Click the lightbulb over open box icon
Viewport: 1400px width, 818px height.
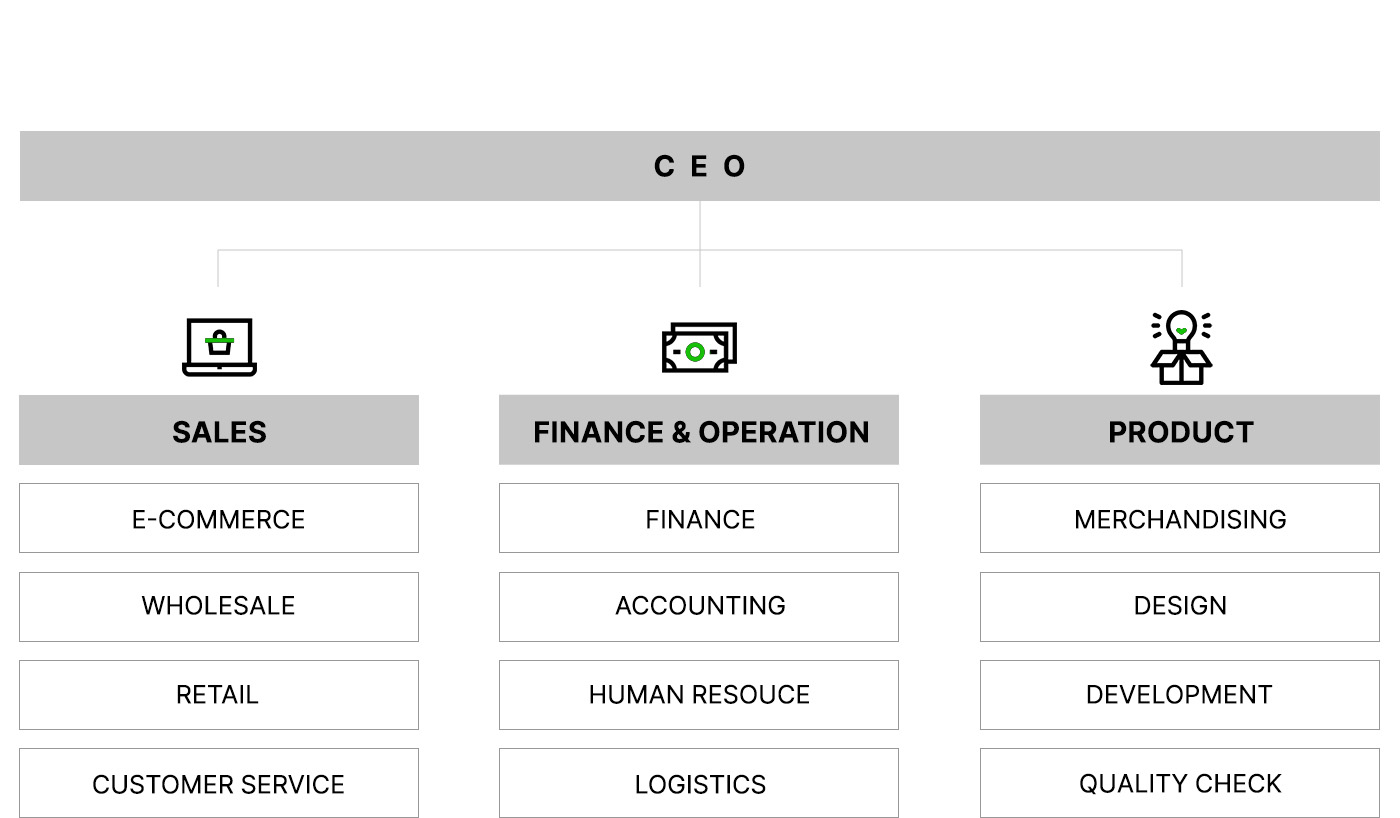point(1181,348)
